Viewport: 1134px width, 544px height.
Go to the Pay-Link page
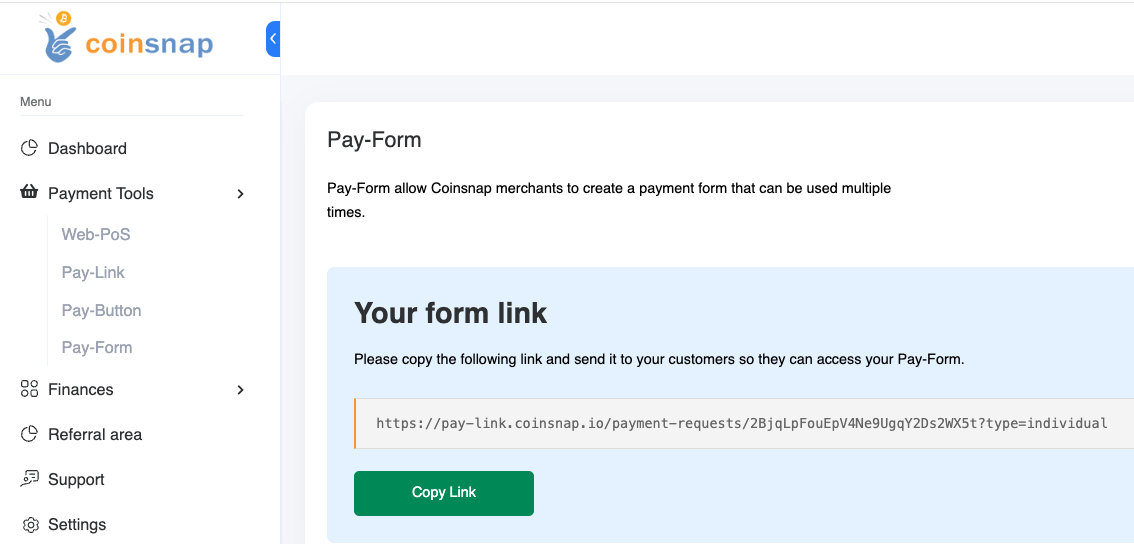93,272
